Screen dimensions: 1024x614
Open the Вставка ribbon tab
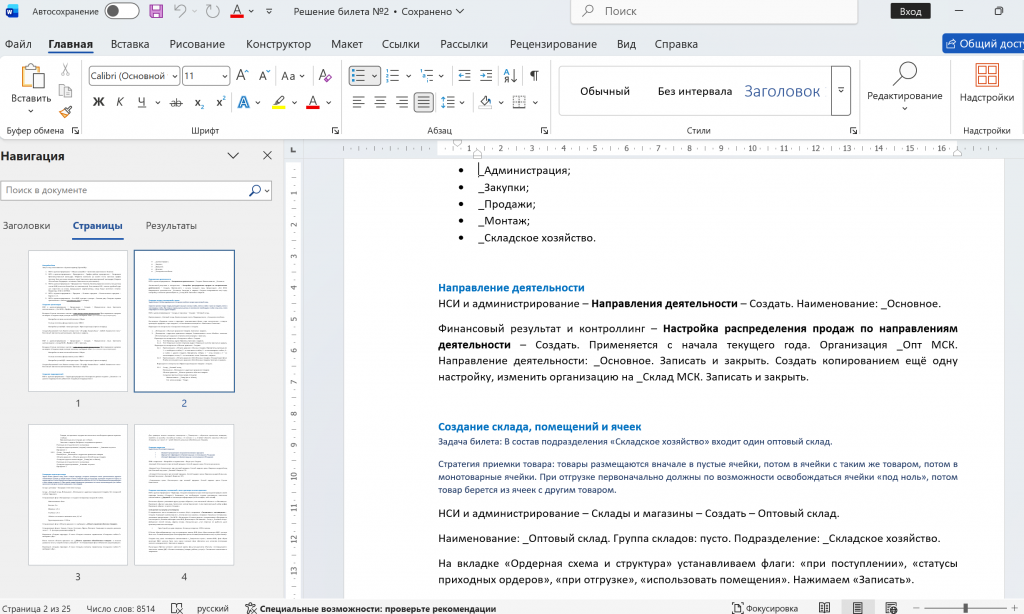130,44
